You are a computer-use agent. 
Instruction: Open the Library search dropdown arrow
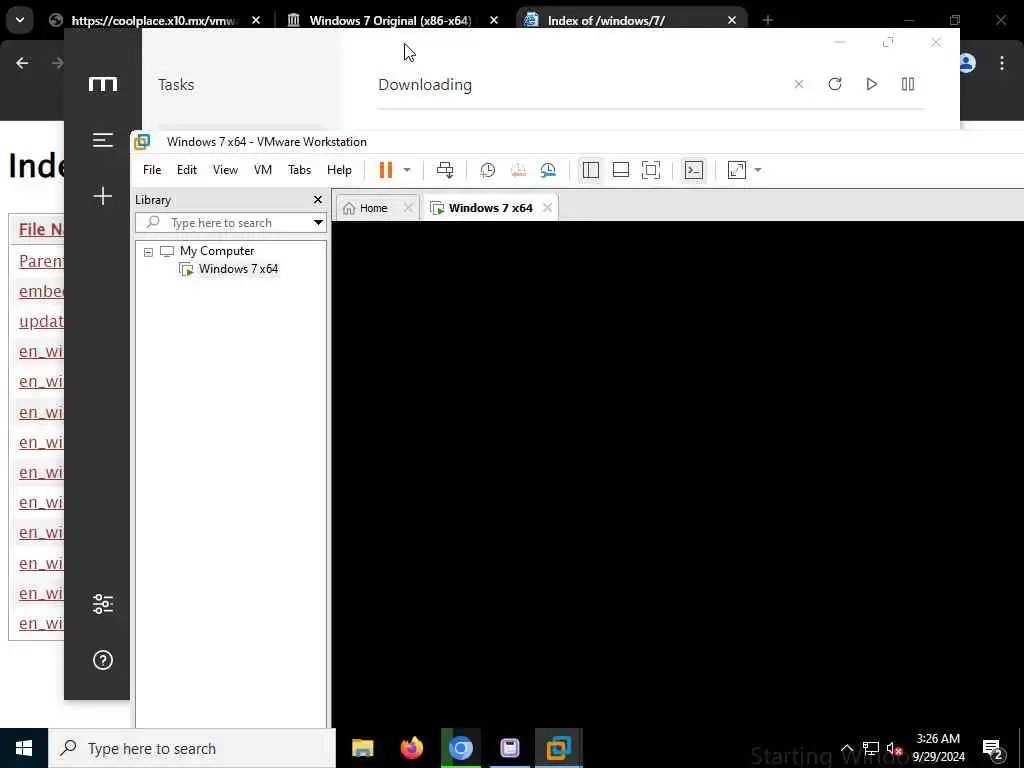pyautogui.click(x=318, y=223)
